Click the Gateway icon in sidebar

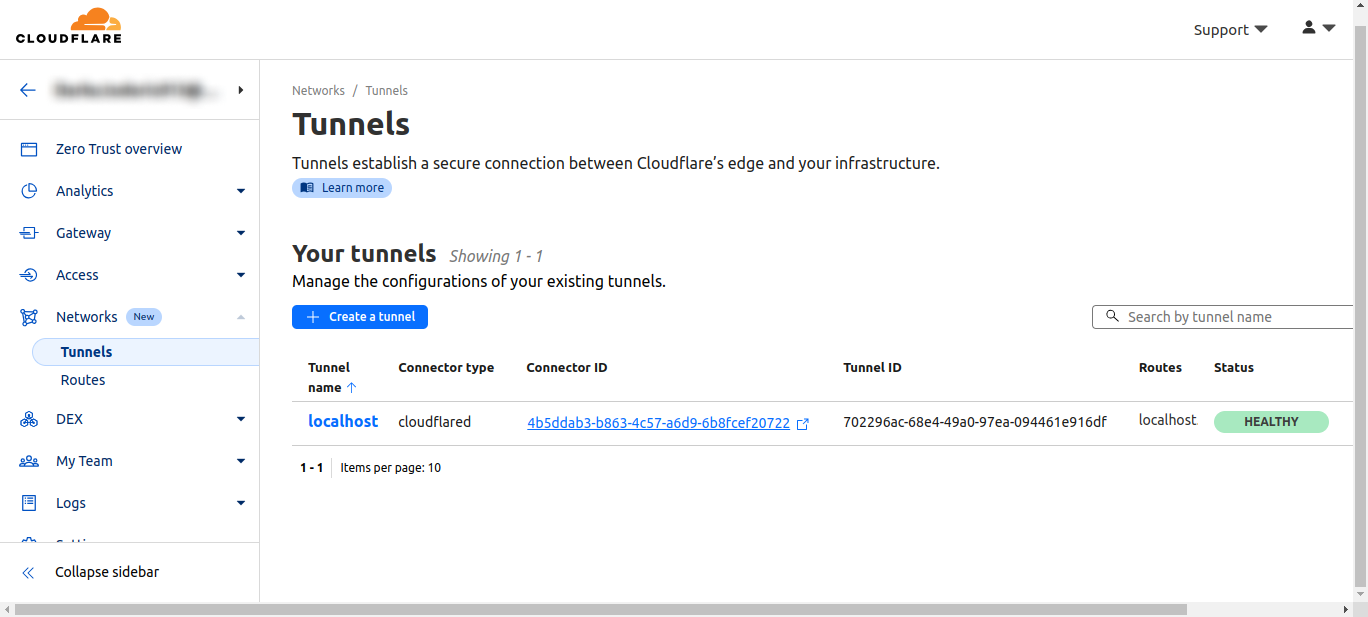(29, 233)
